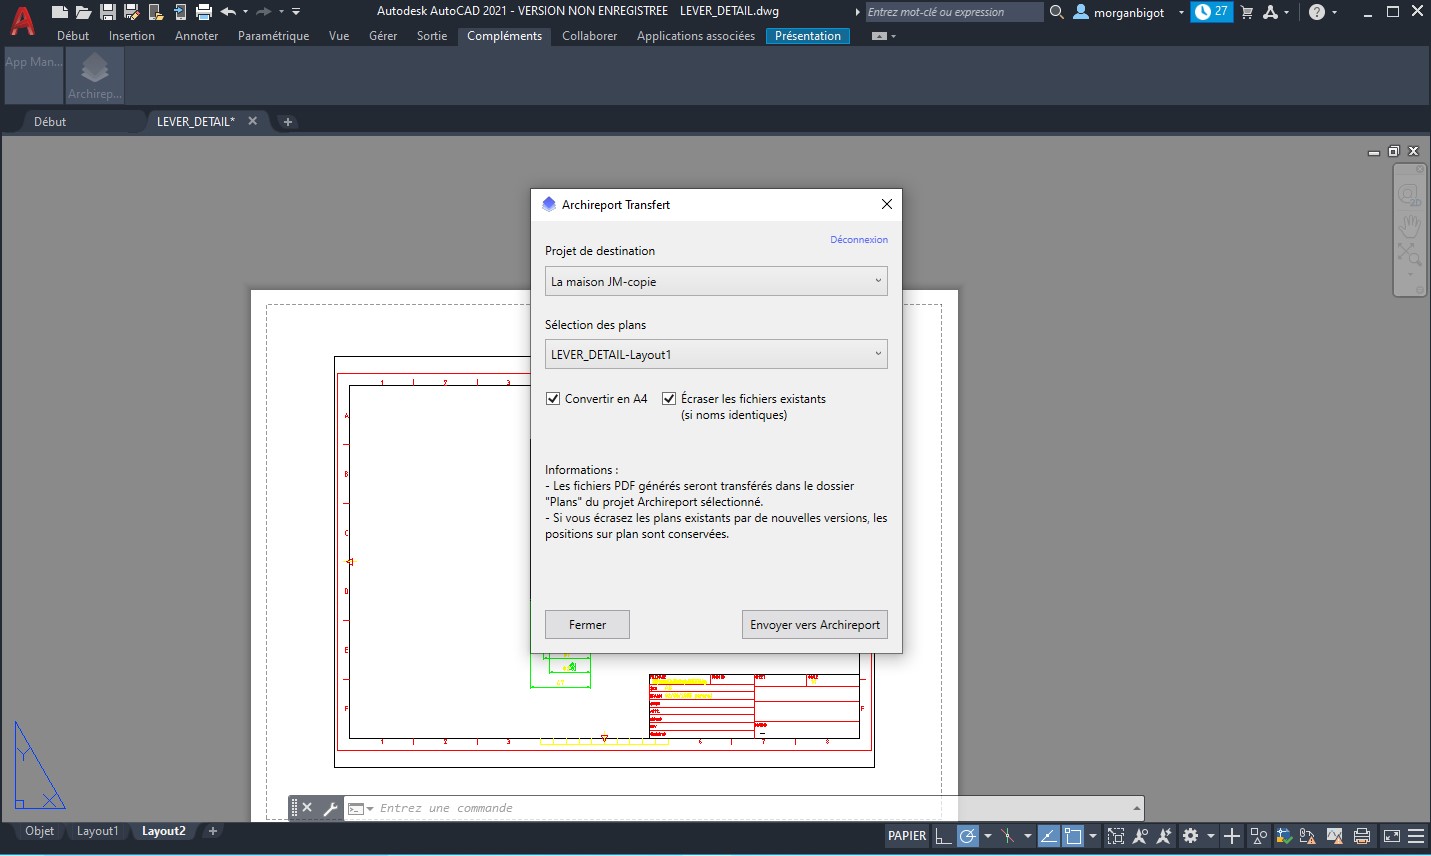The width and height of the screenshot is (1431, 856).
Task: Click the Open file folder icon
Action: [x=84, y=12]
